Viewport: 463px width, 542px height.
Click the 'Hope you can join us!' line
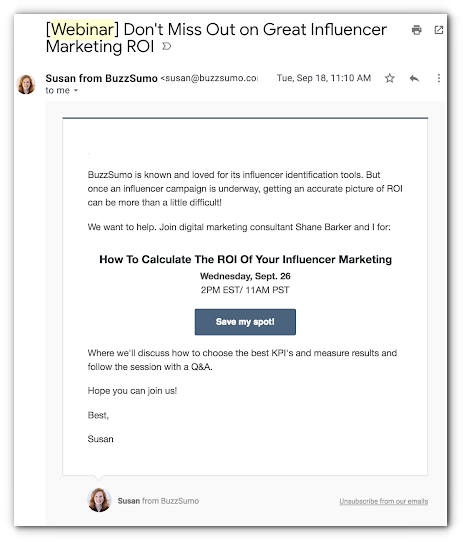pos(132,391)
